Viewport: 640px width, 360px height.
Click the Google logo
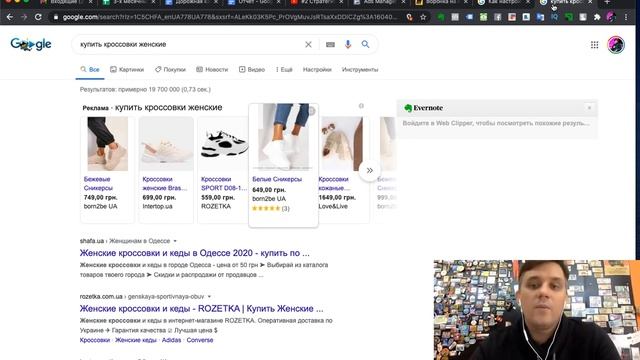pyautogui.click(x=31, y=44)
